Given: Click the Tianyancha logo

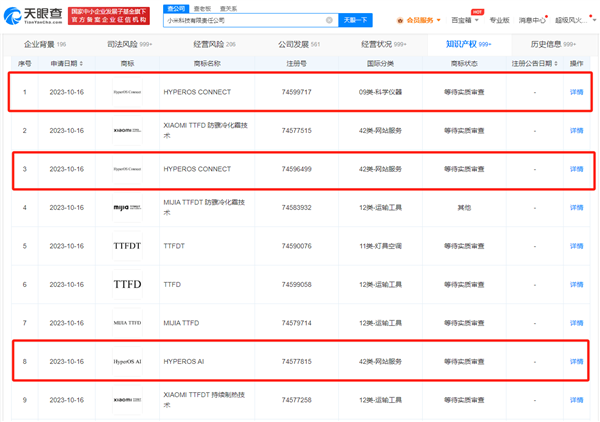Looking at the screenshot, I should pyautogui.click(x=33, y=16).
